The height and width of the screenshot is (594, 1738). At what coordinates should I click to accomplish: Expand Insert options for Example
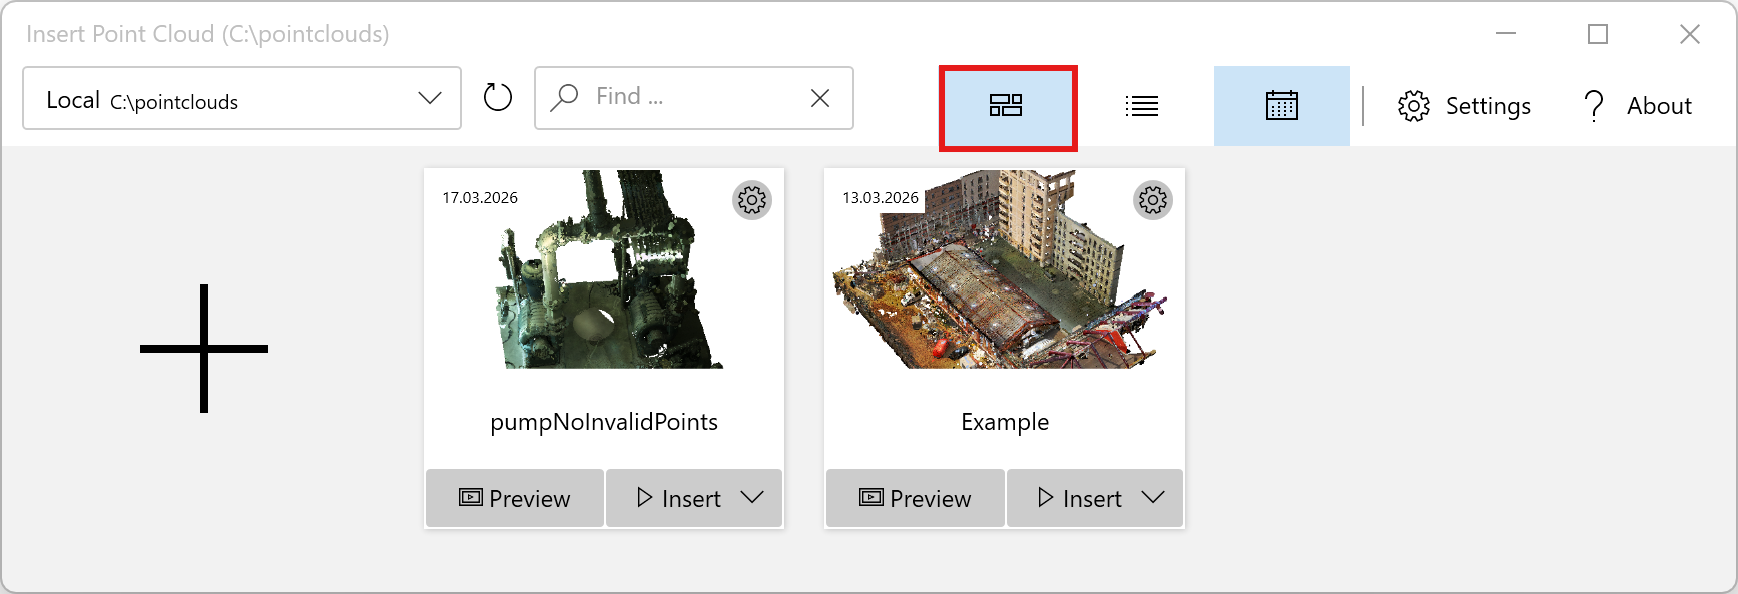(1153, 498)
